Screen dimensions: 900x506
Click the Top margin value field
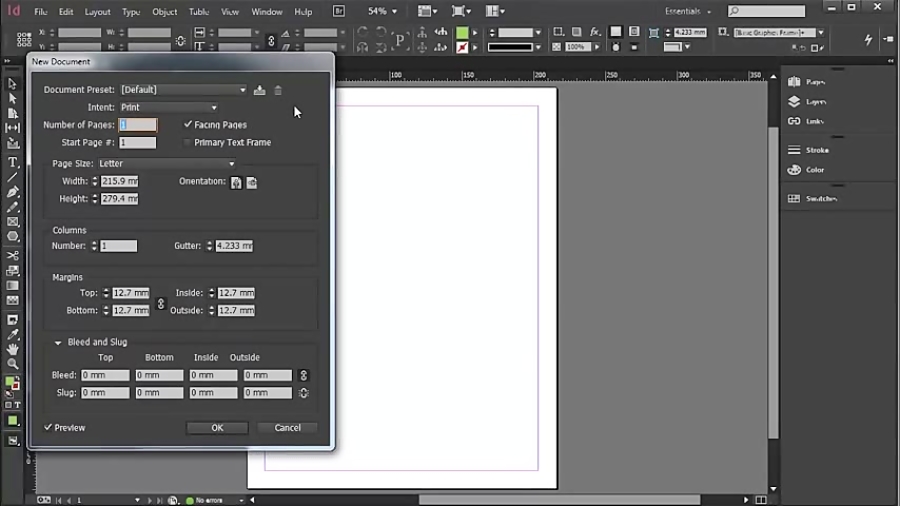tap(131, 293)
